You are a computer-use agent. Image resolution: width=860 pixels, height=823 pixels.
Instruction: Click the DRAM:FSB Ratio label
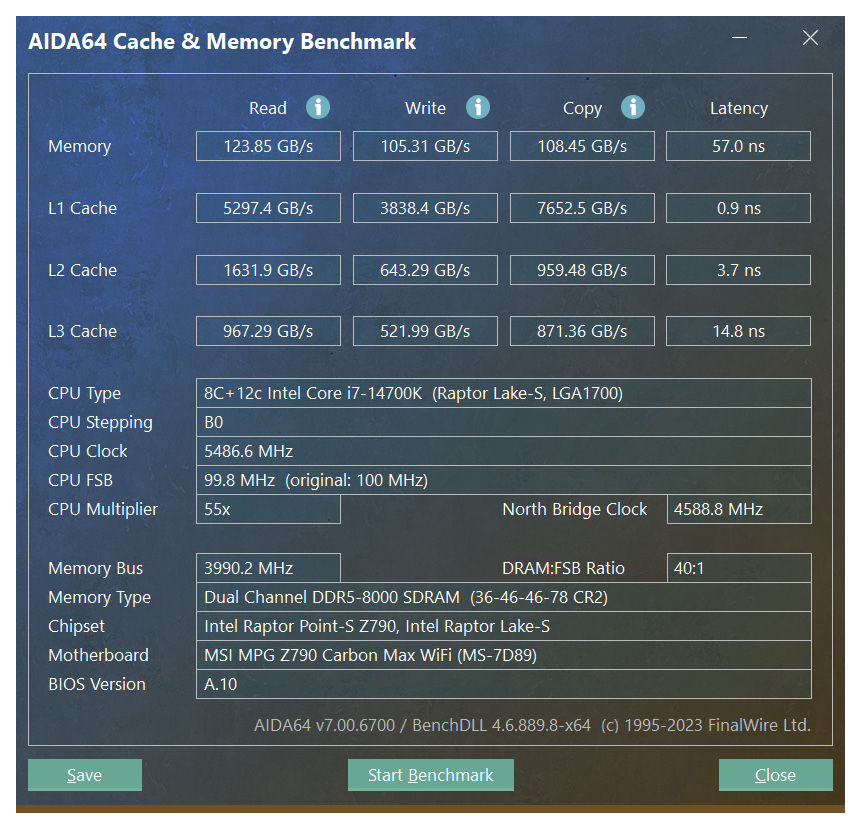563,568
